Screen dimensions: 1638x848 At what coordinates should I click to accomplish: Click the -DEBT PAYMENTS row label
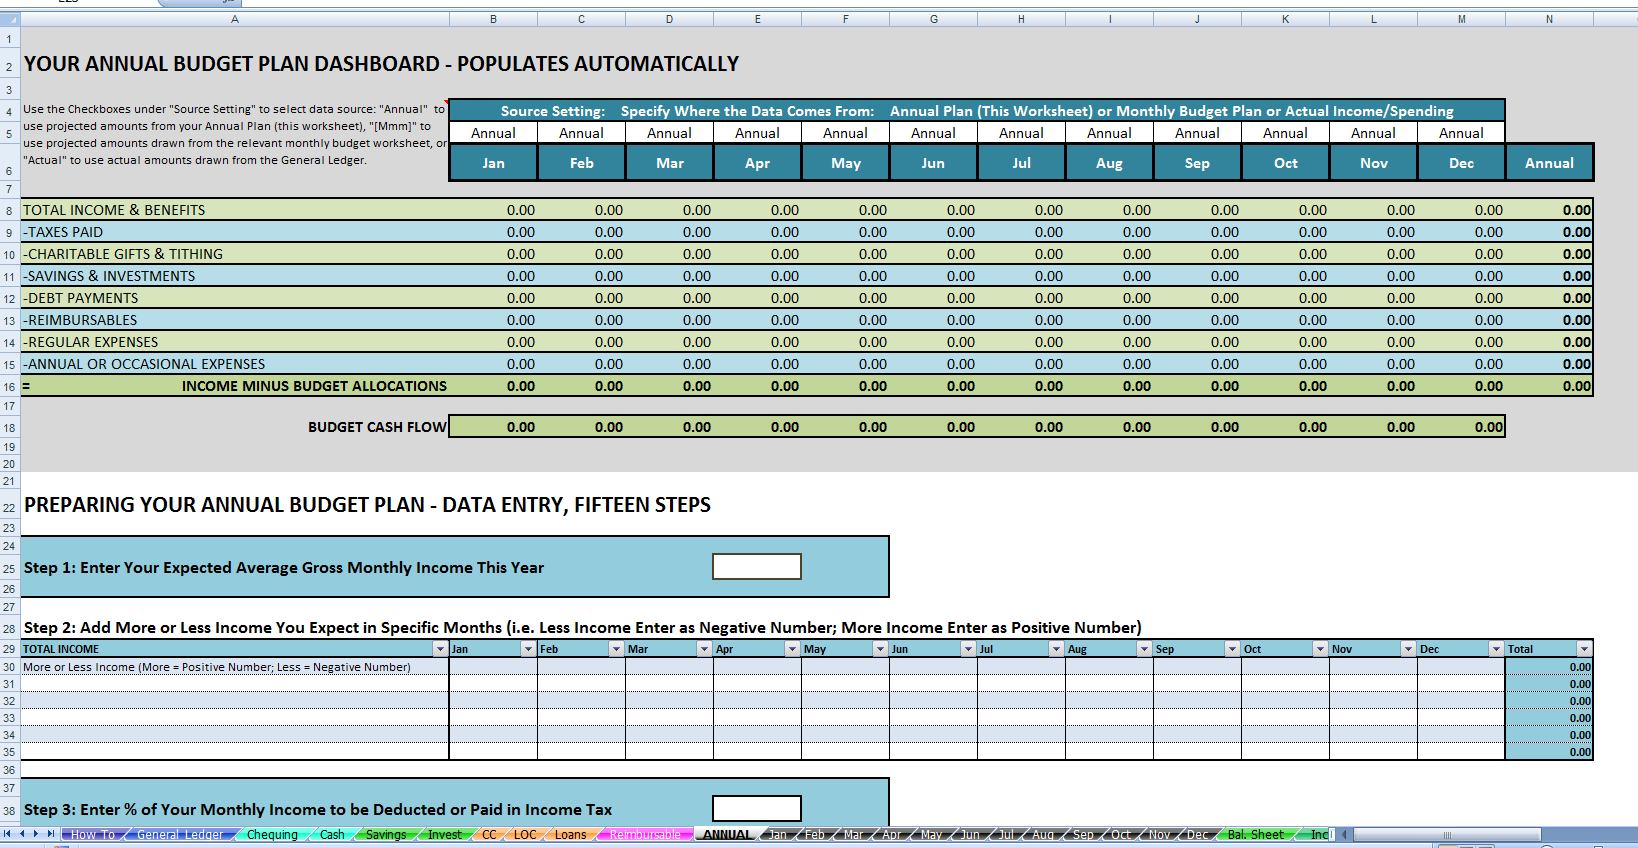[x=81, y=298]
